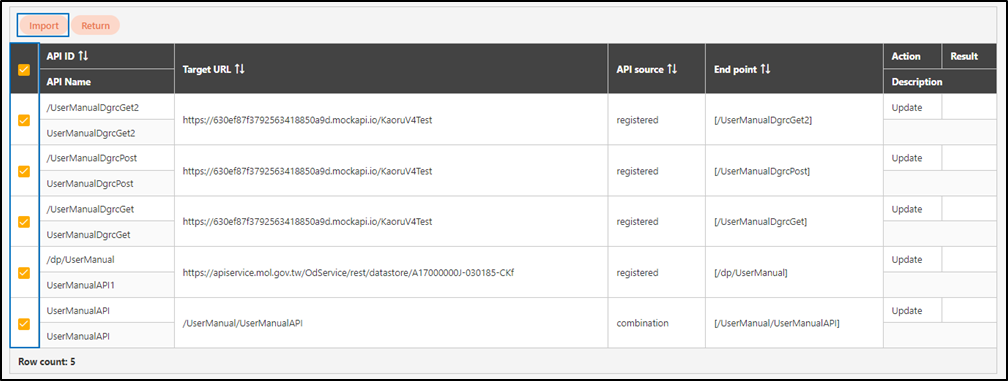Sort by Target URL arrows icon
1008x381 pixels.
(x=239, y=69)
